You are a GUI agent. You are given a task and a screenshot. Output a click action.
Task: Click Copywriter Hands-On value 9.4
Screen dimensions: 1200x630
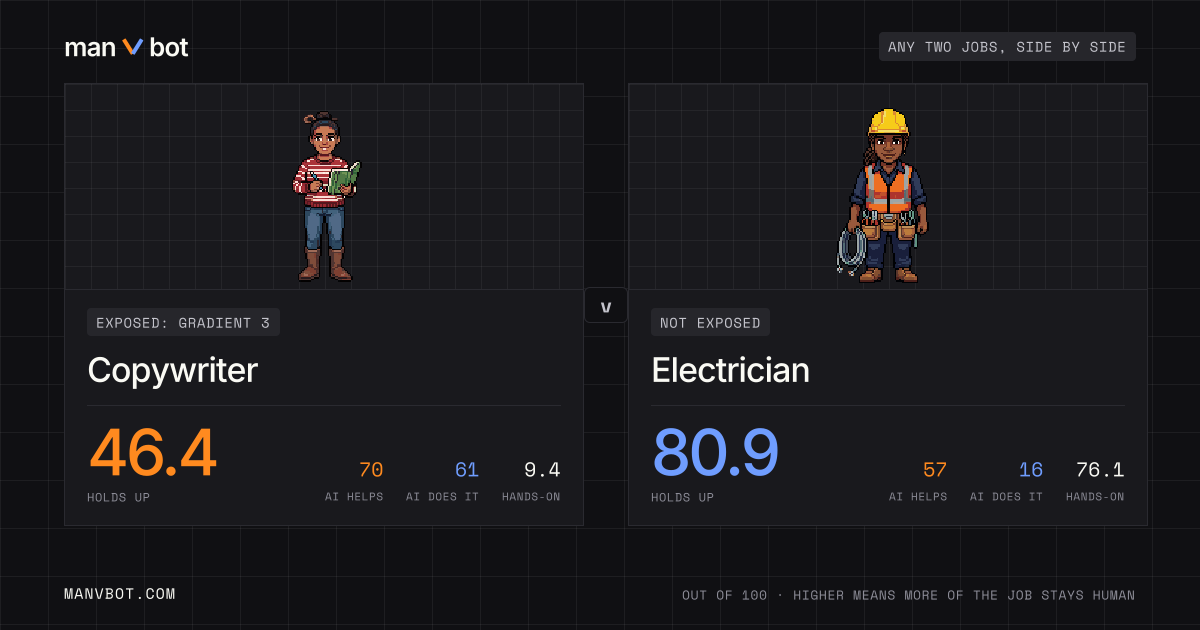point(542,470)
